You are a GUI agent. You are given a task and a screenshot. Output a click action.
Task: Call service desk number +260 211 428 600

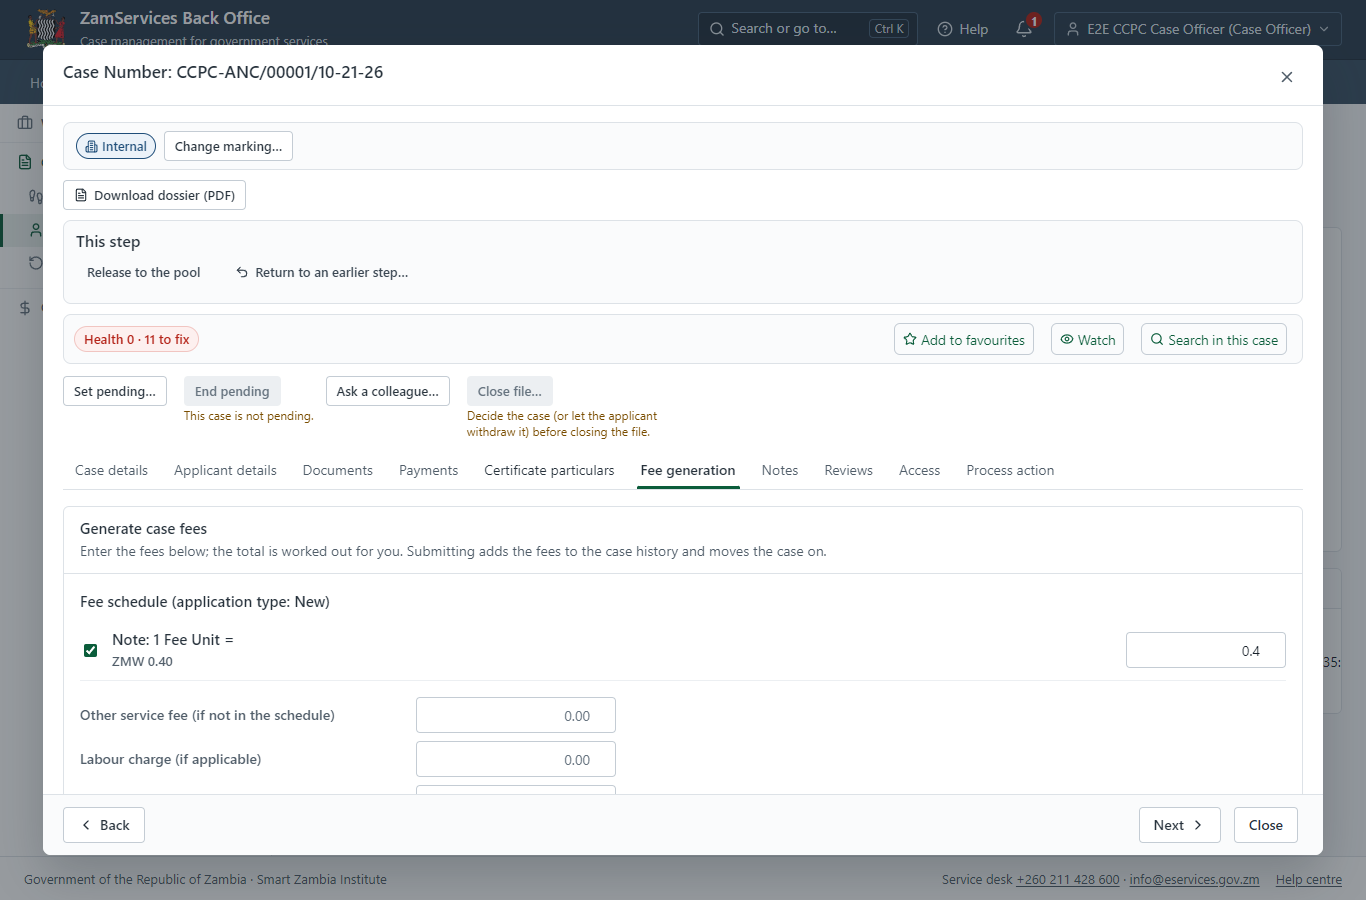(x=1068, y=880)
